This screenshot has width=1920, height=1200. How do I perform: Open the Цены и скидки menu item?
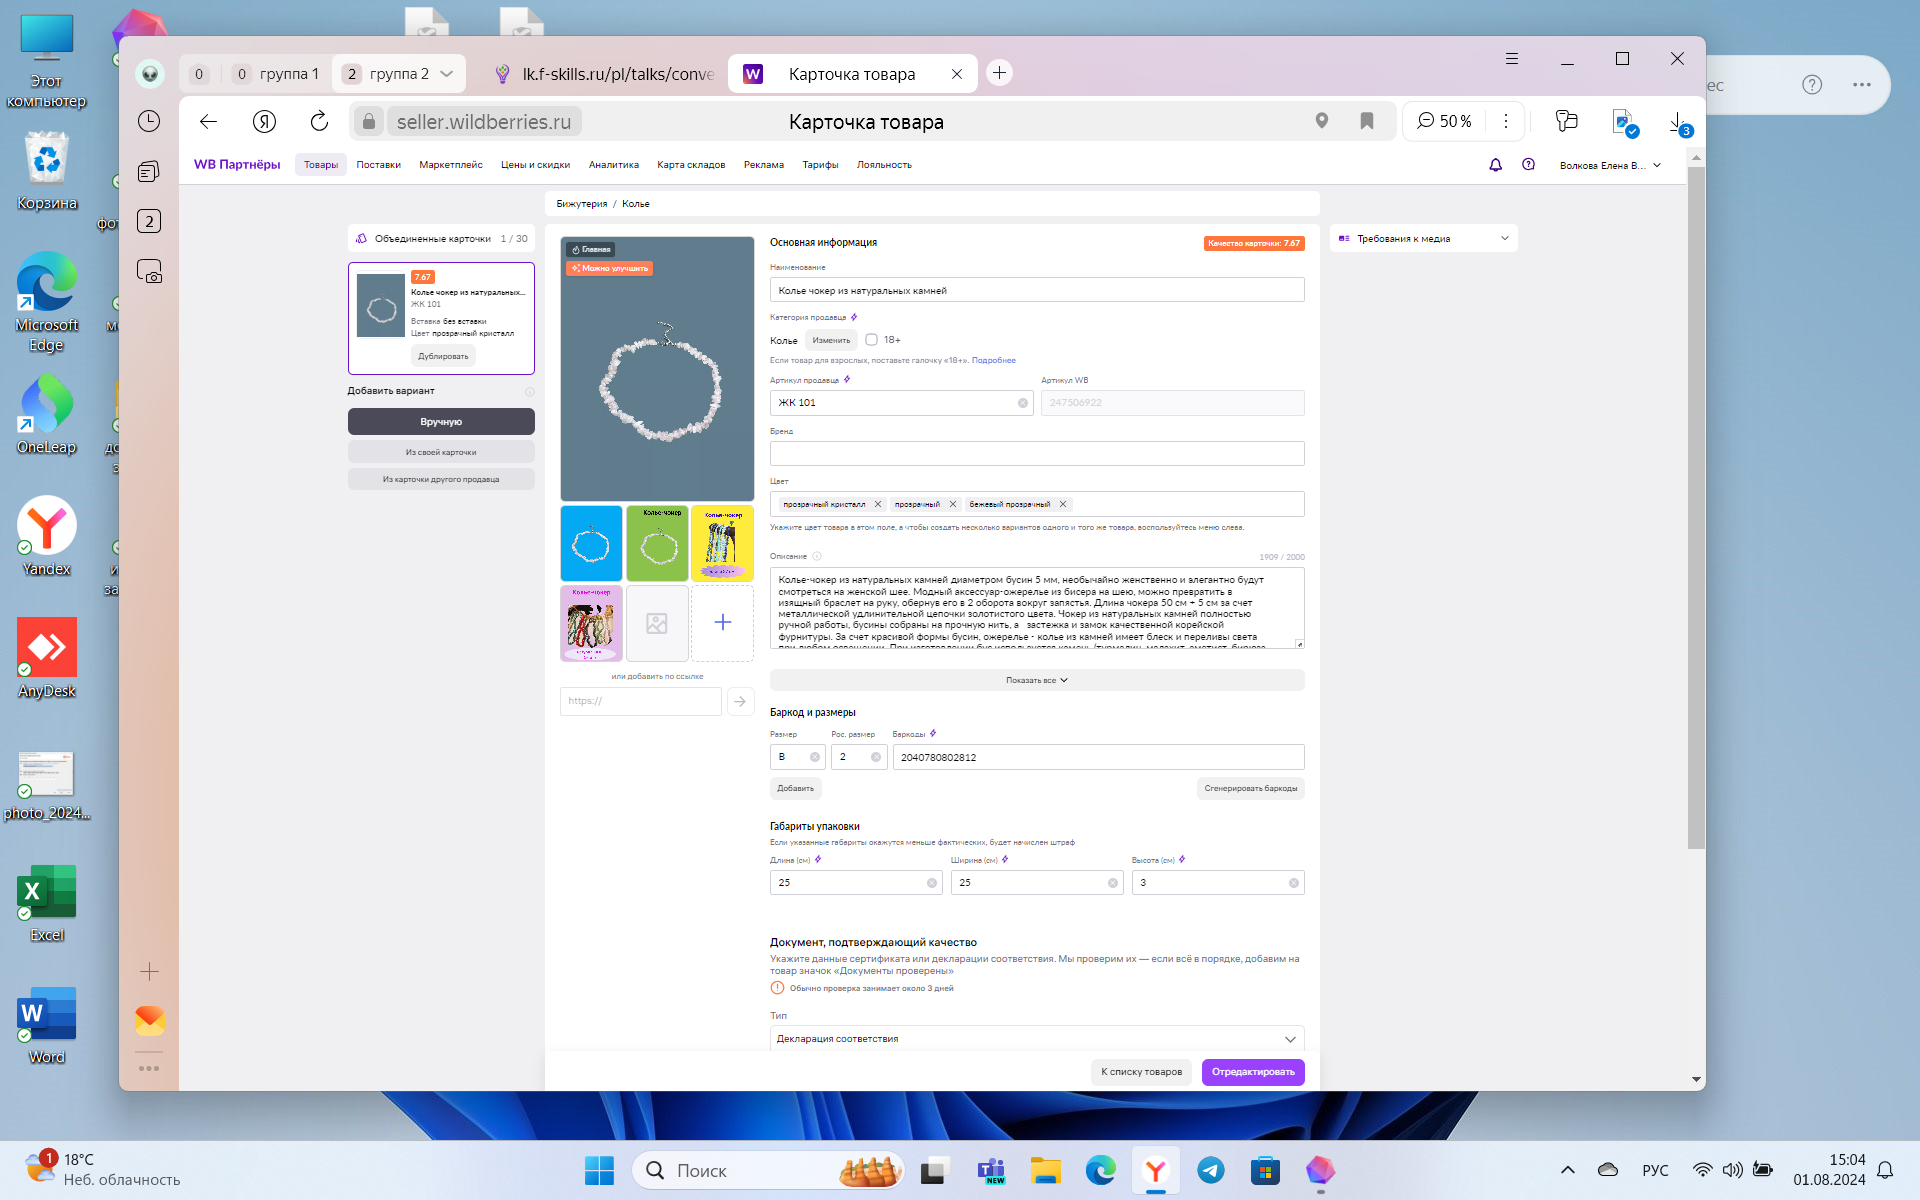535,165
